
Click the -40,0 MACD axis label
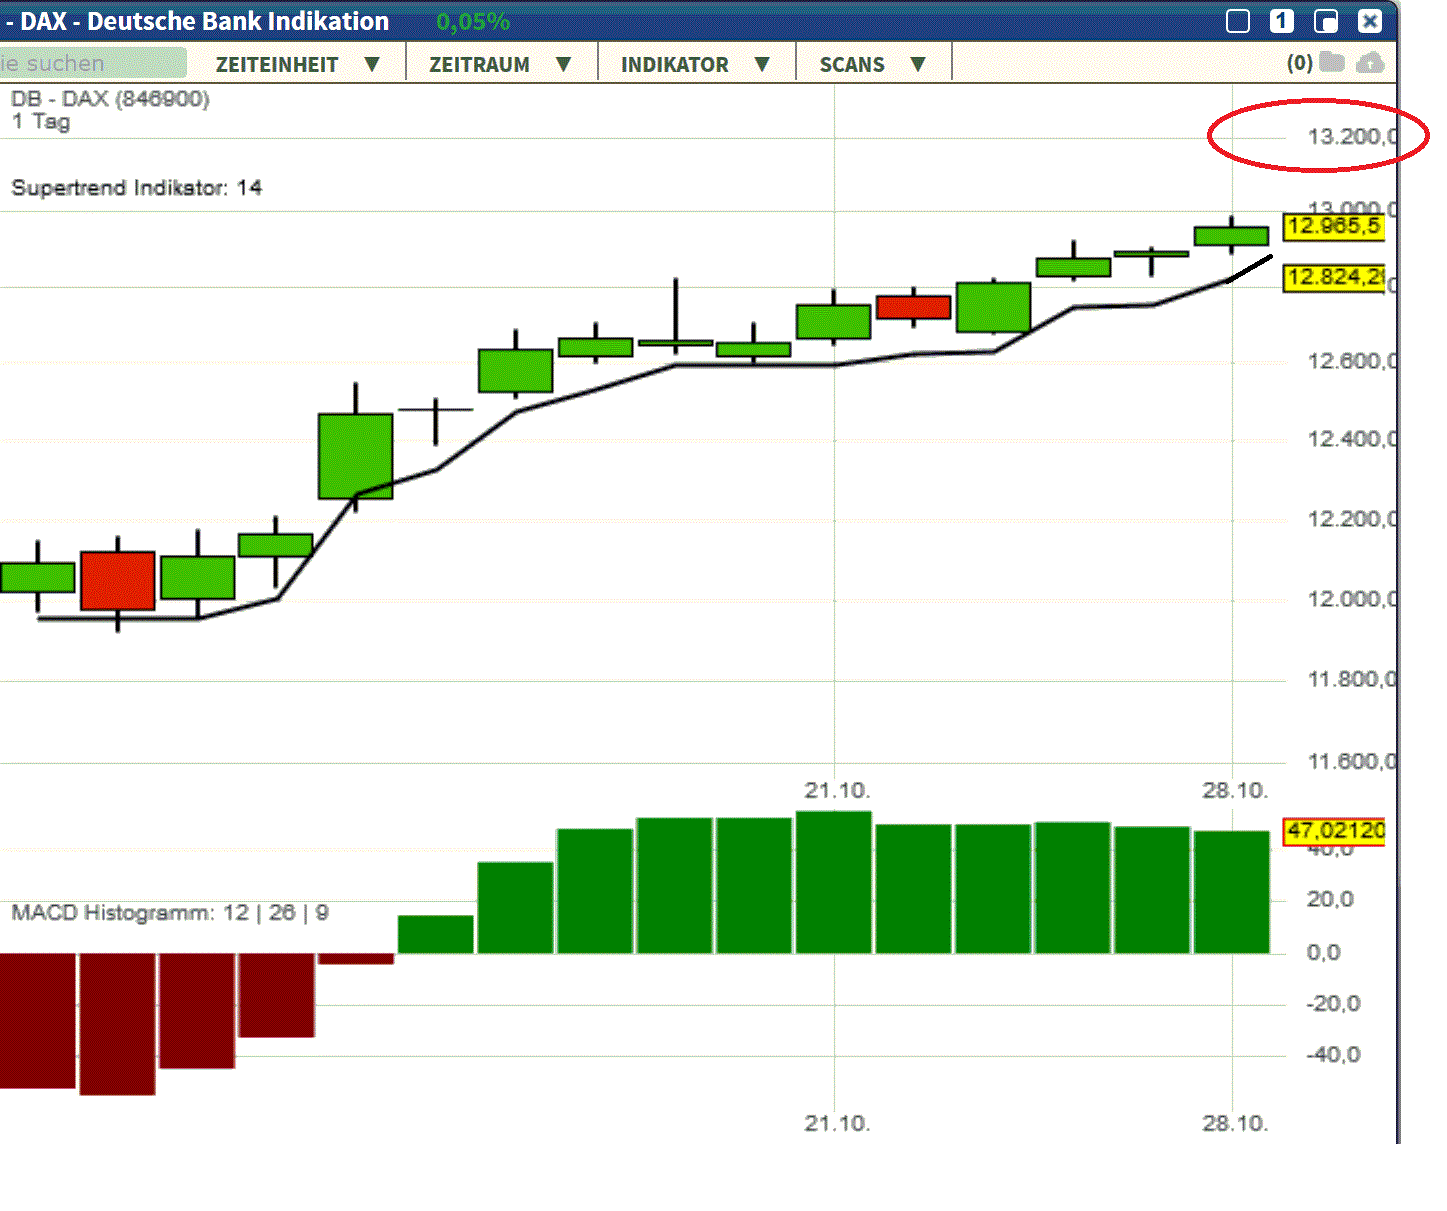click(1333, 1055)
